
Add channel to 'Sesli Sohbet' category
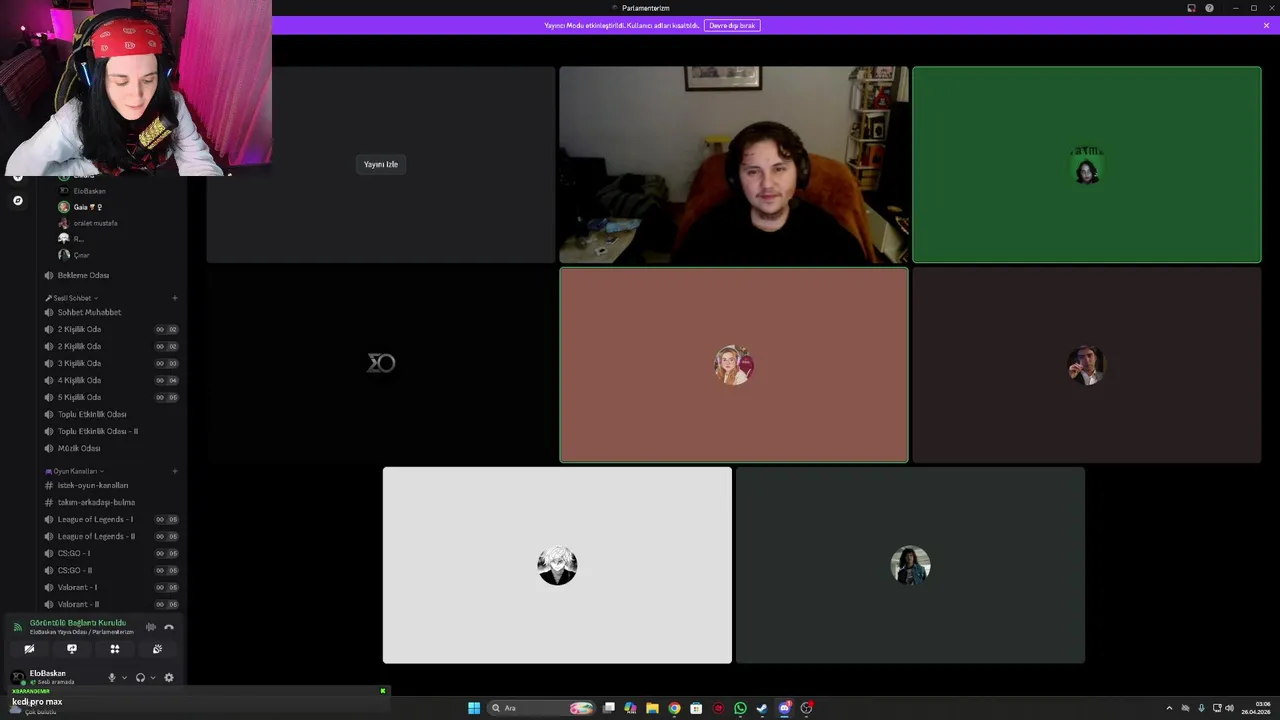point(175,298)
